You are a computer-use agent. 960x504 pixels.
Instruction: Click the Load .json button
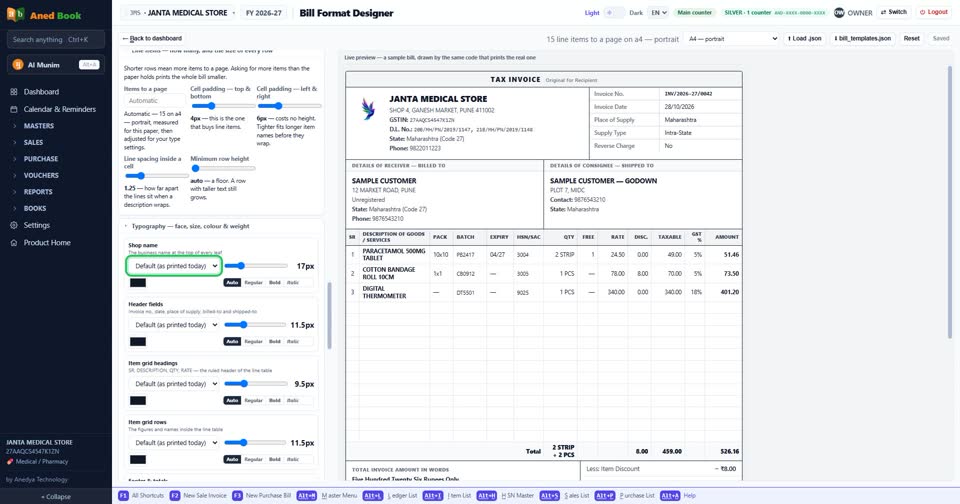[x=804, y=39]
